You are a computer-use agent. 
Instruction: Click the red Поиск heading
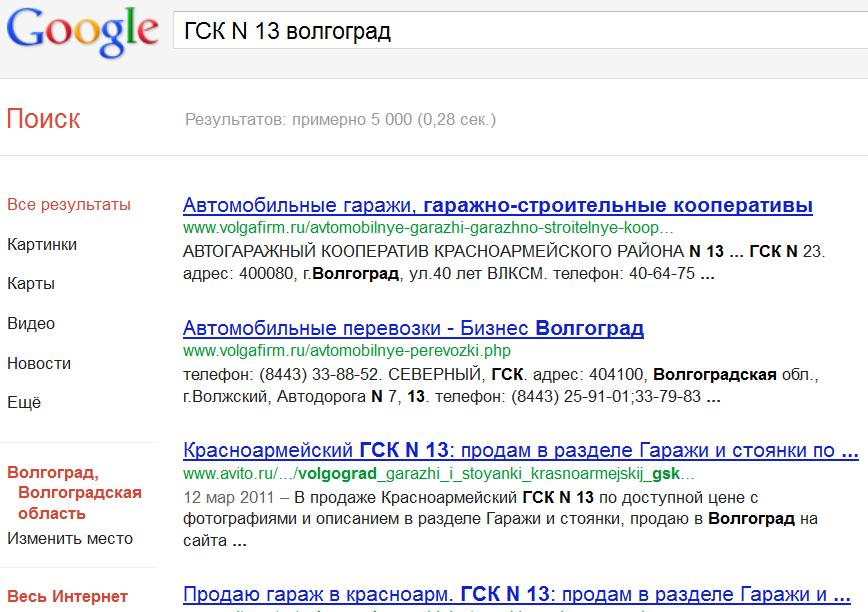click(43, 119)
